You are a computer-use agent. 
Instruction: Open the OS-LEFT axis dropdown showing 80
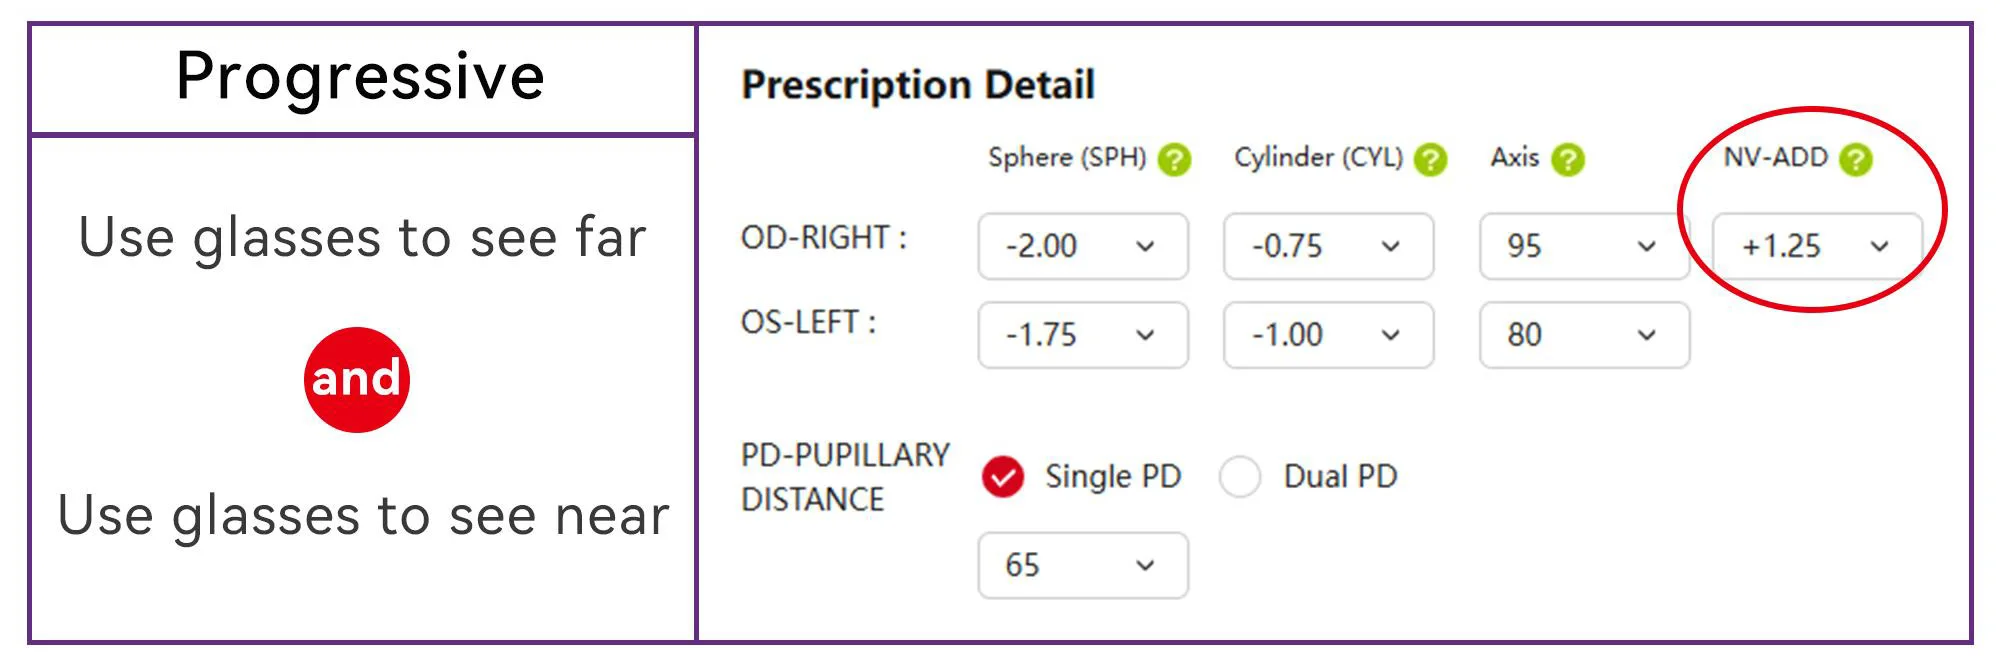1584,335
